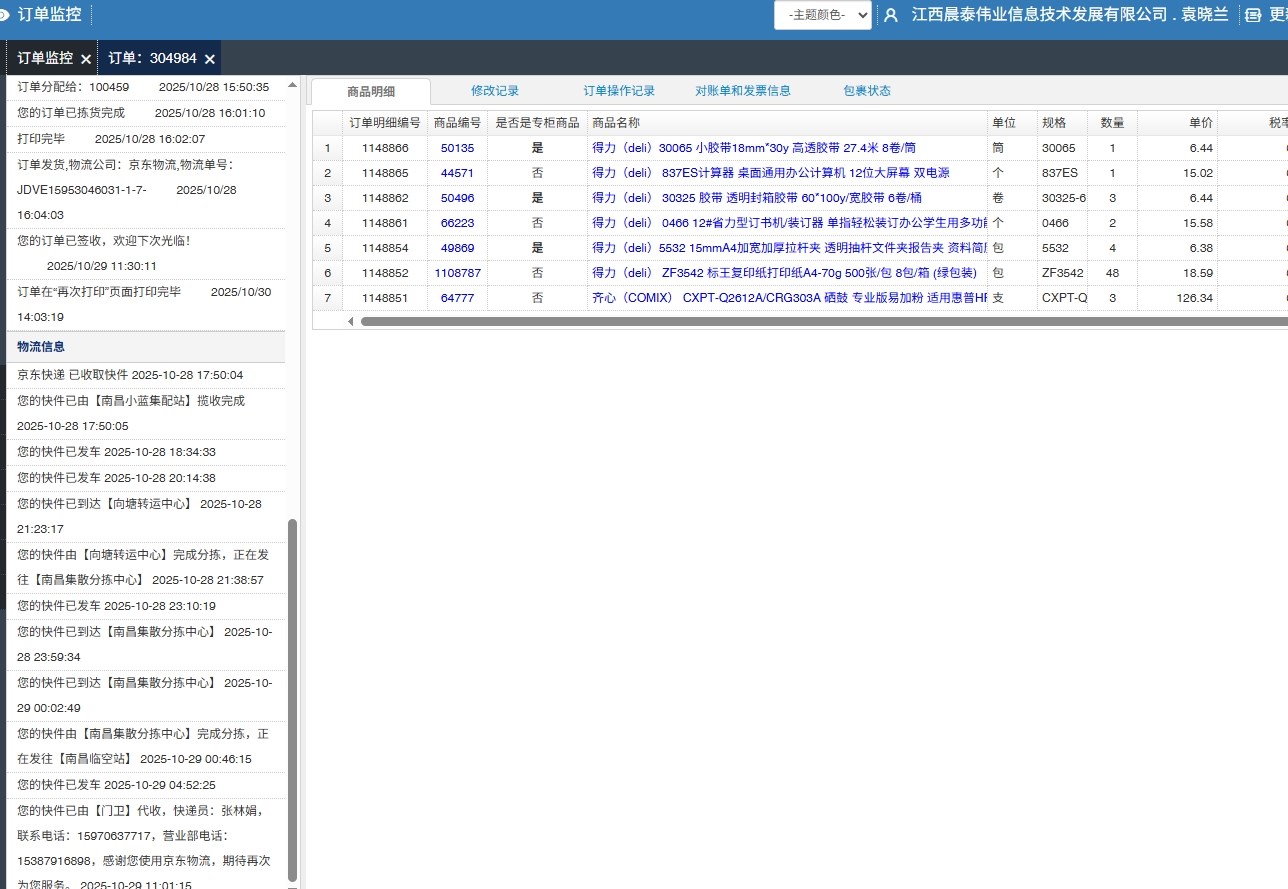Click product code link 1108787
The width and height of the screenshot is (1288, 889).
457,273
